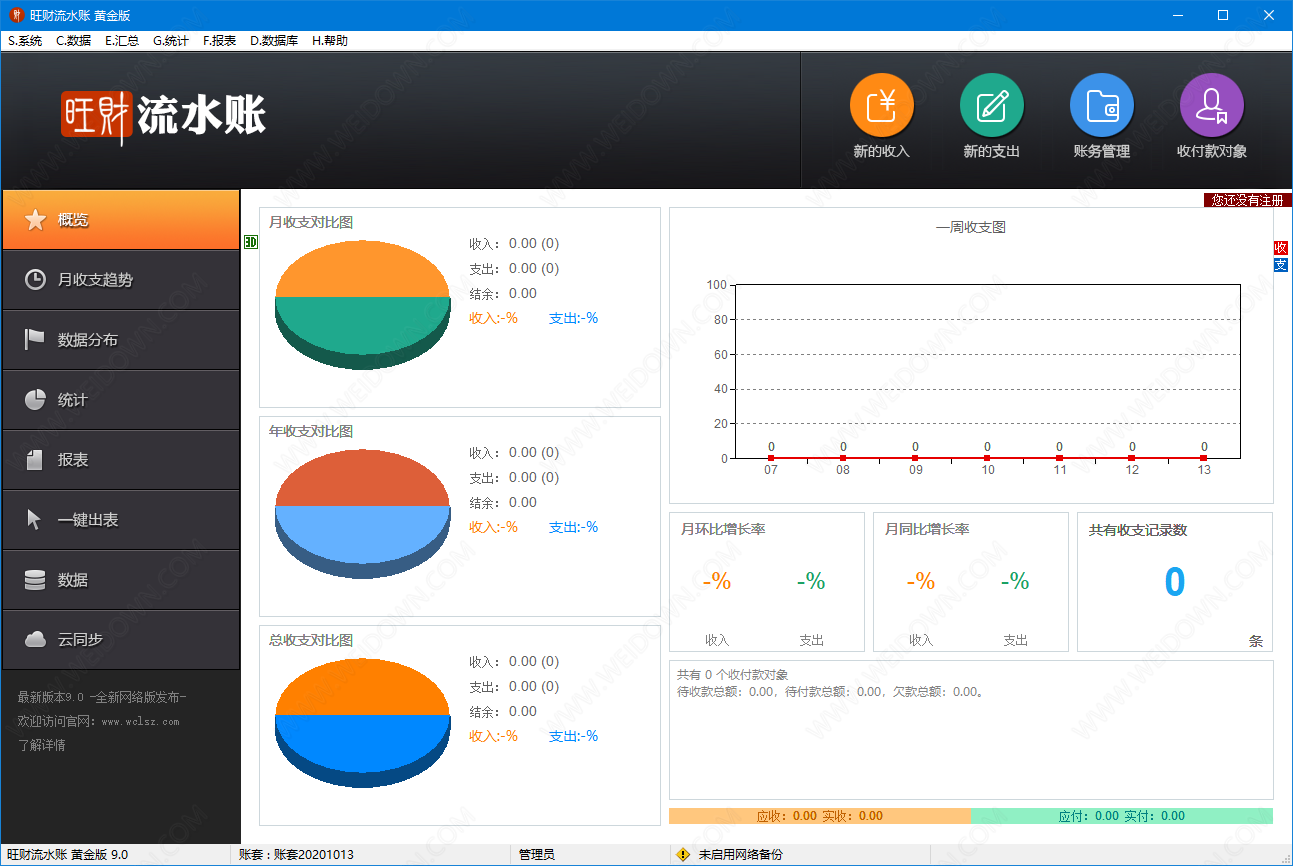Click the 月收支对比图 pie chart
The width and height of the screenshot is (1293, 866).
click(363, 305)
